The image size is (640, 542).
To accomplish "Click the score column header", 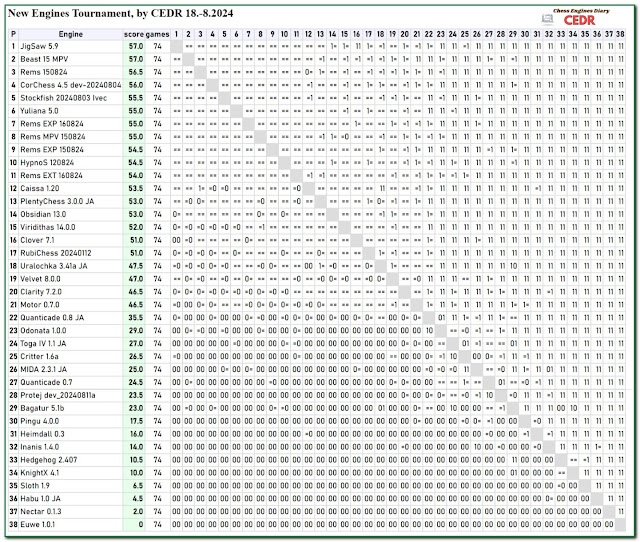I will (x=134, y=34).
